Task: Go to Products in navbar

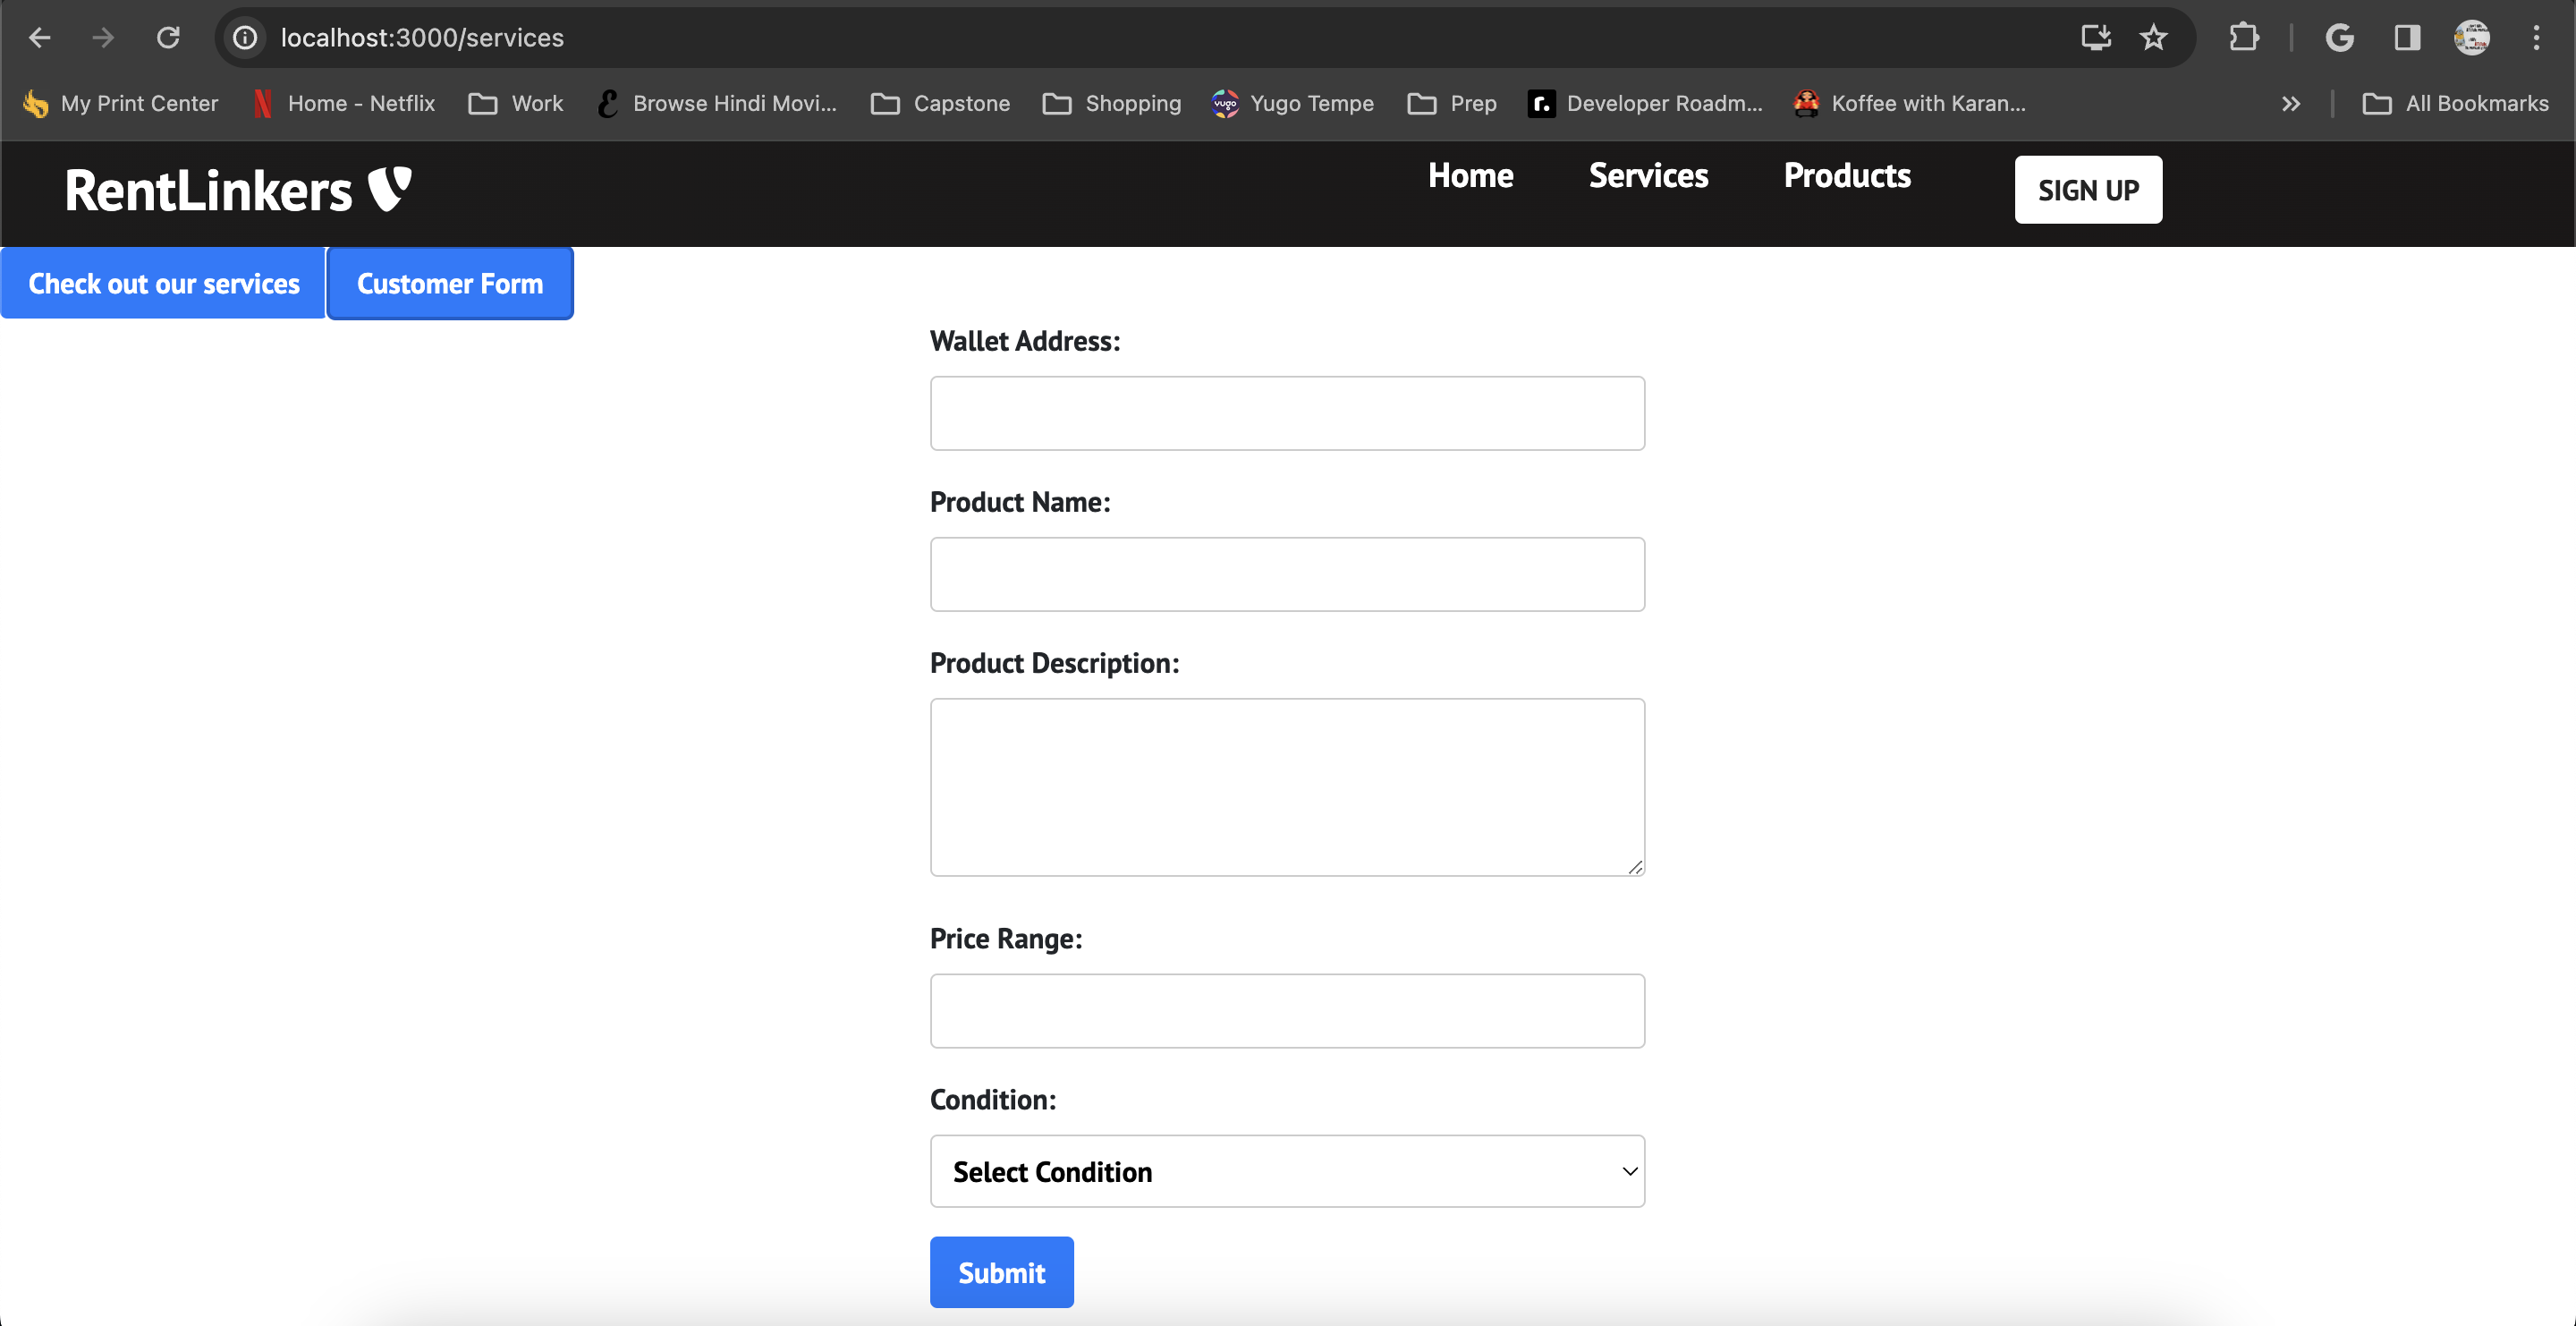Action: tap(1847, 176)
